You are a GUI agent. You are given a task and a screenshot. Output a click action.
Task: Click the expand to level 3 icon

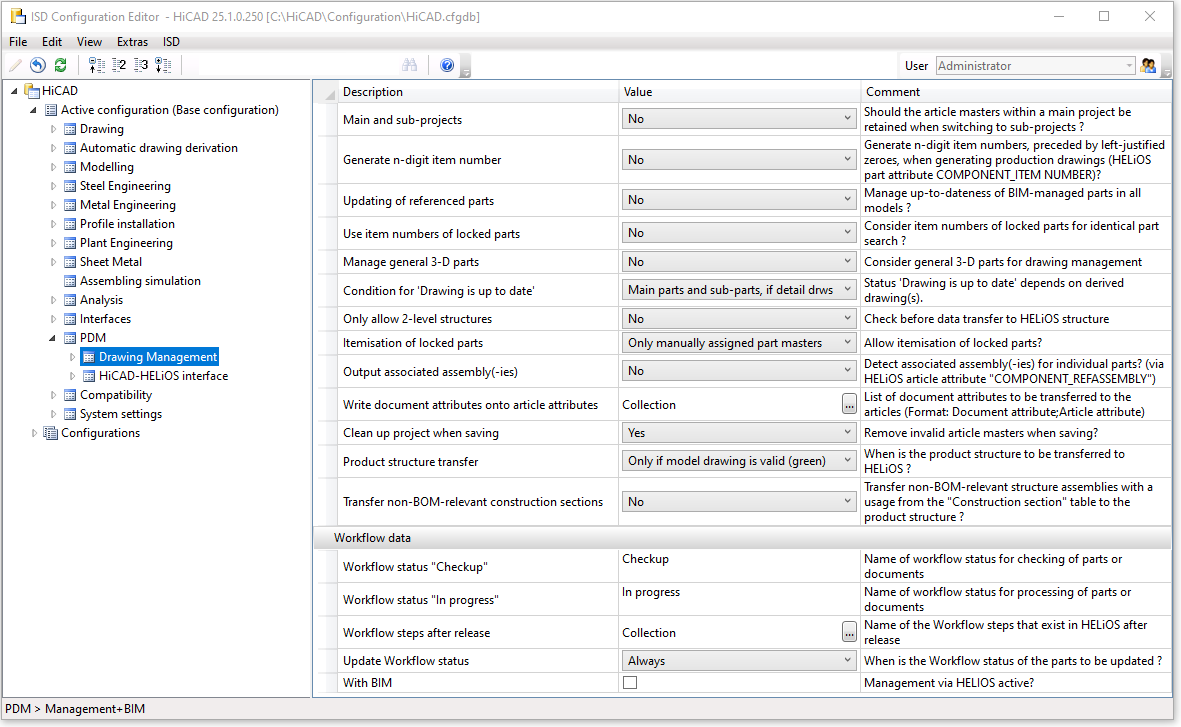pos(141,66)
